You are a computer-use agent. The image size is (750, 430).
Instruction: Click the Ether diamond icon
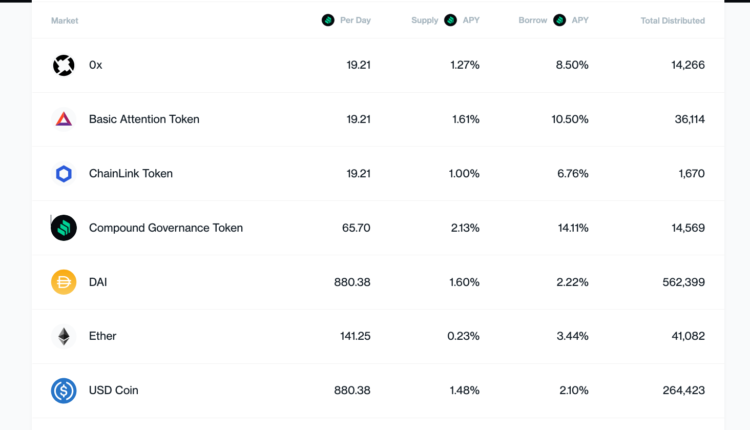click(x=64, y=336)
